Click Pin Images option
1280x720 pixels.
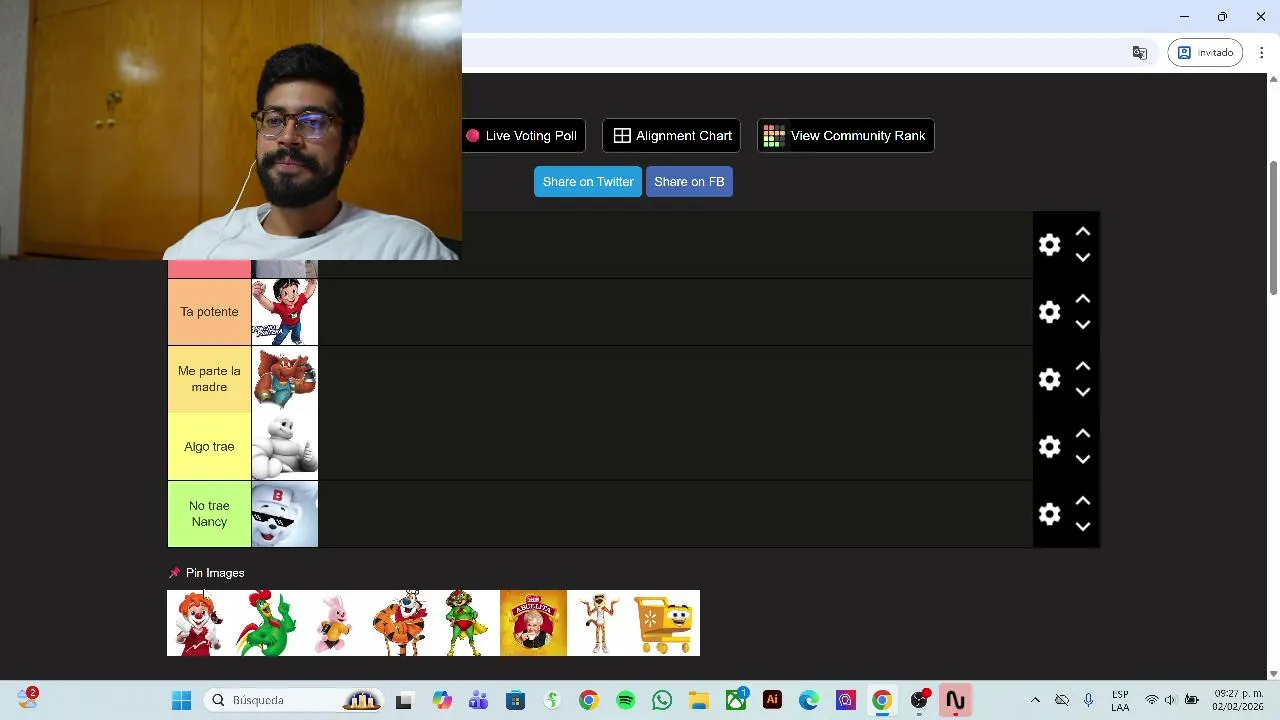(x=206, y=573)
